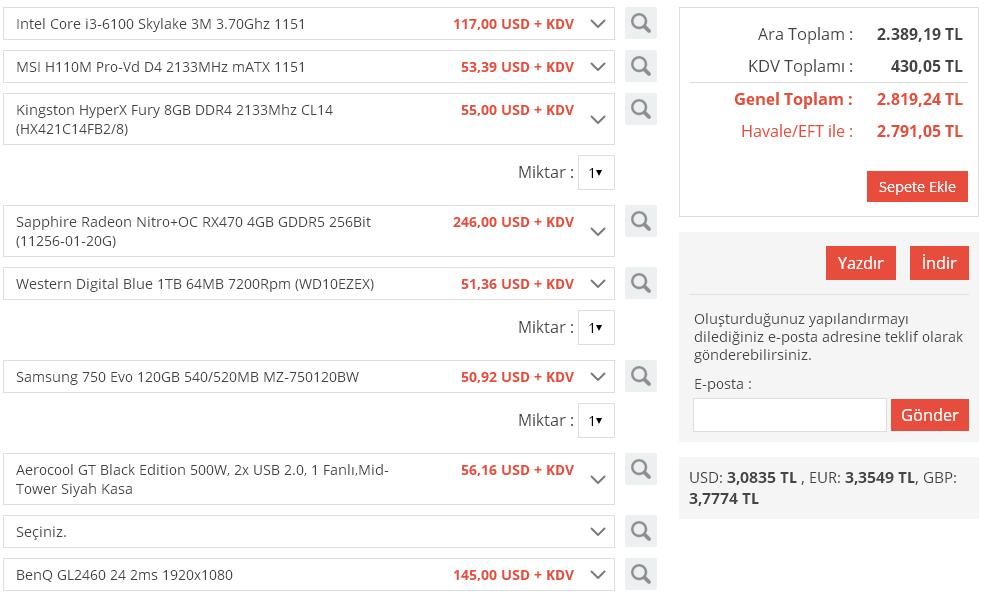This screenshot has width=984, height=594.
Task: Open the Seçiniz selection dropdown
Action: 598,532
